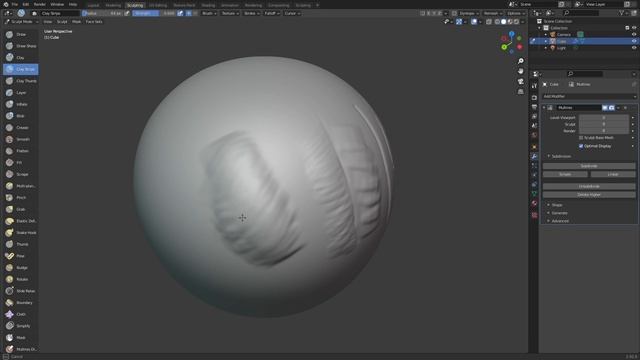Click the Subdivide button
Screen dimensions: 640x360
[589, 166]
